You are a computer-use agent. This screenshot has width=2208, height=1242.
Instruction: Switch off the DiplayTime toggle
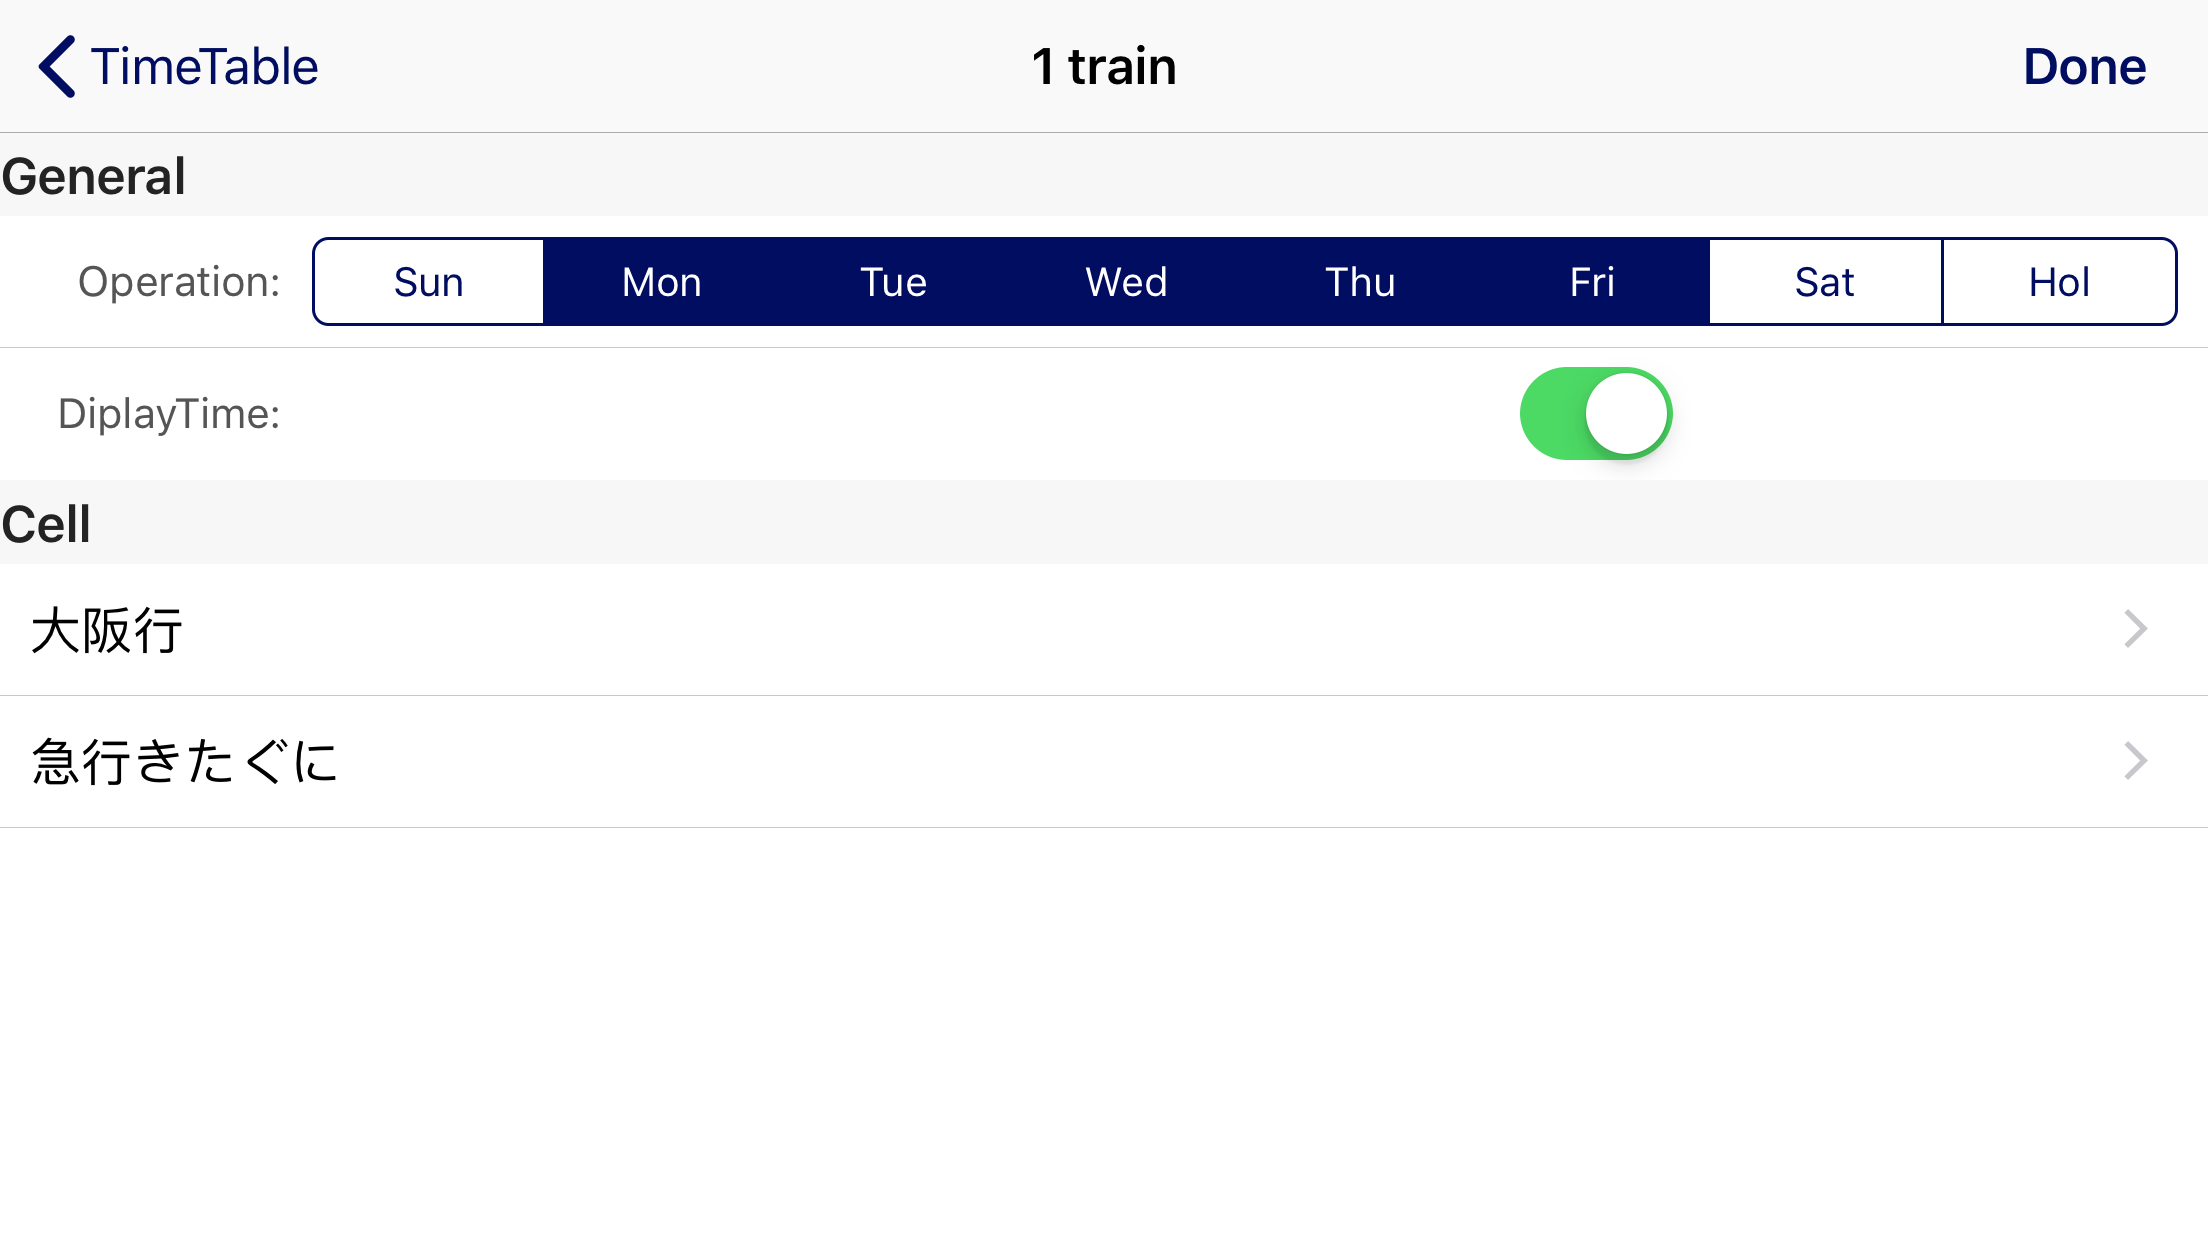point(1596,414)
